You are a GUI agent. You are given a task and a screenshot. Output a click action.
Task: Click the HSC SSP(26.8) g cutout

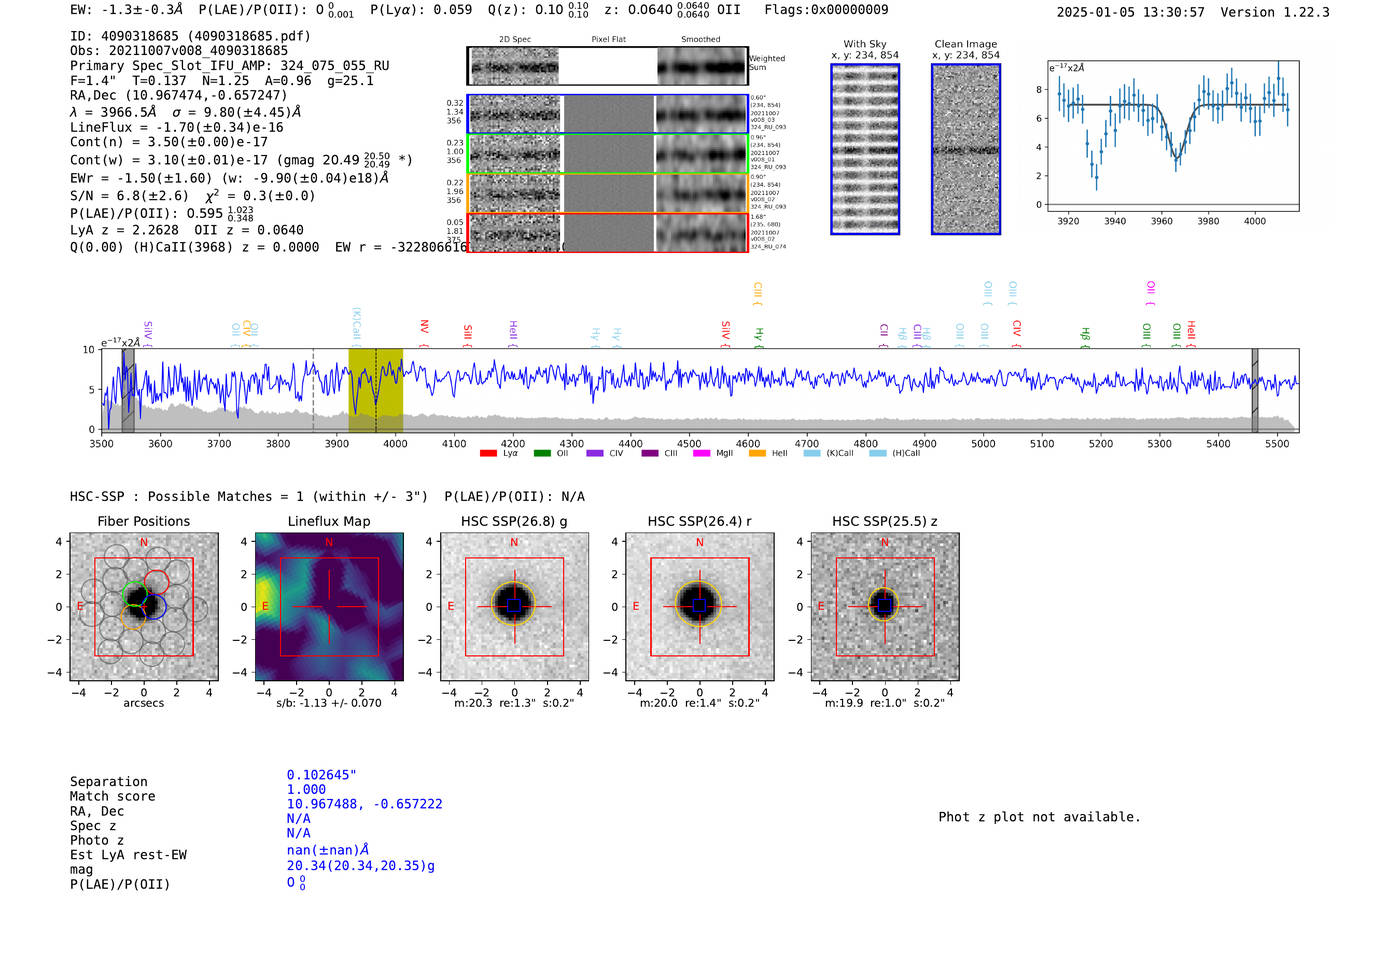[x=514, y=607]
